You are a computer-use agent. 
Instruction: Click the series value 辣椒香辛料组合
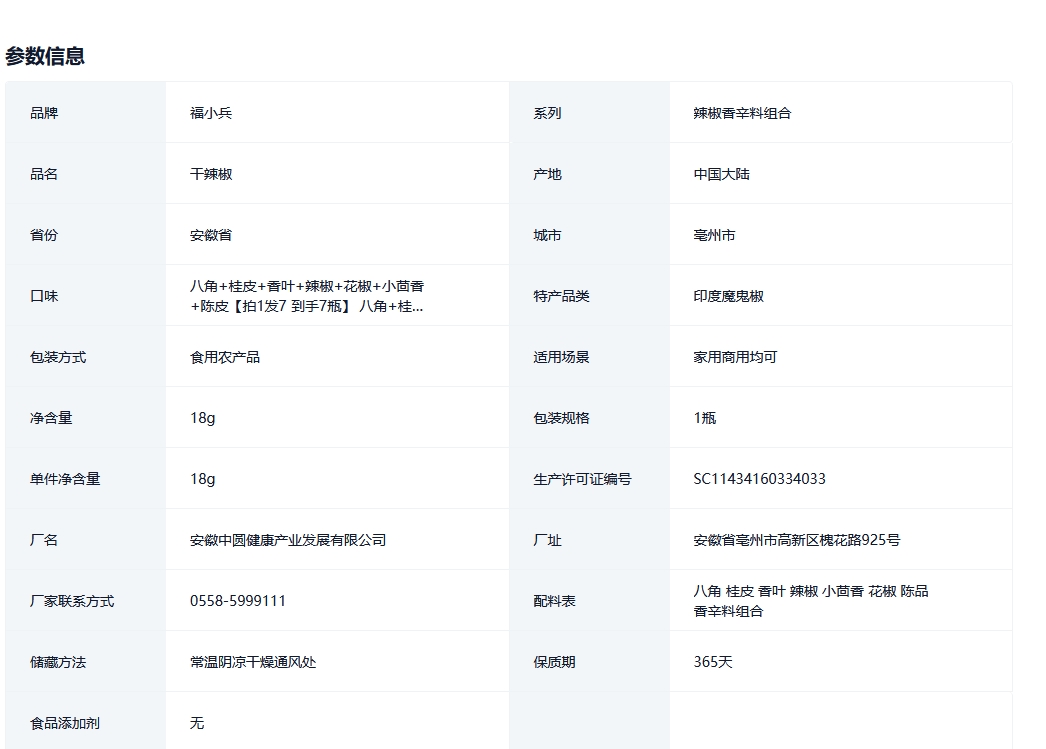click(742, 113)
